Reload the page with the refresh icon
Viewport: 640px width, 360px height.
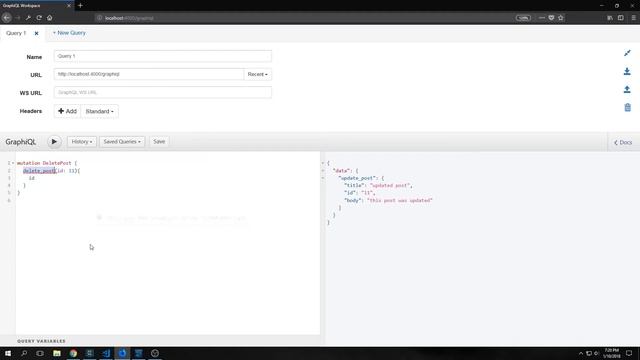point(39,18)
